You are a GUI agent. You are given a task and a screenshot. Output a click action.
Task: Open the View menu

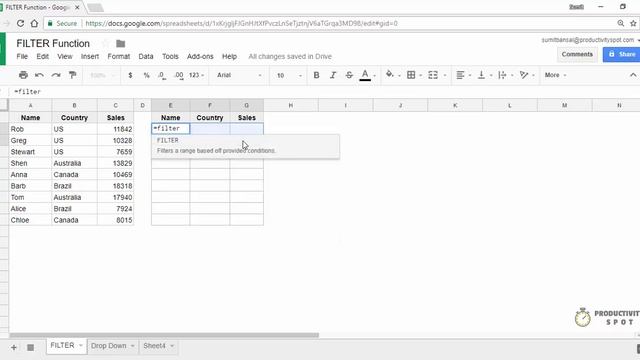point(64,56)
